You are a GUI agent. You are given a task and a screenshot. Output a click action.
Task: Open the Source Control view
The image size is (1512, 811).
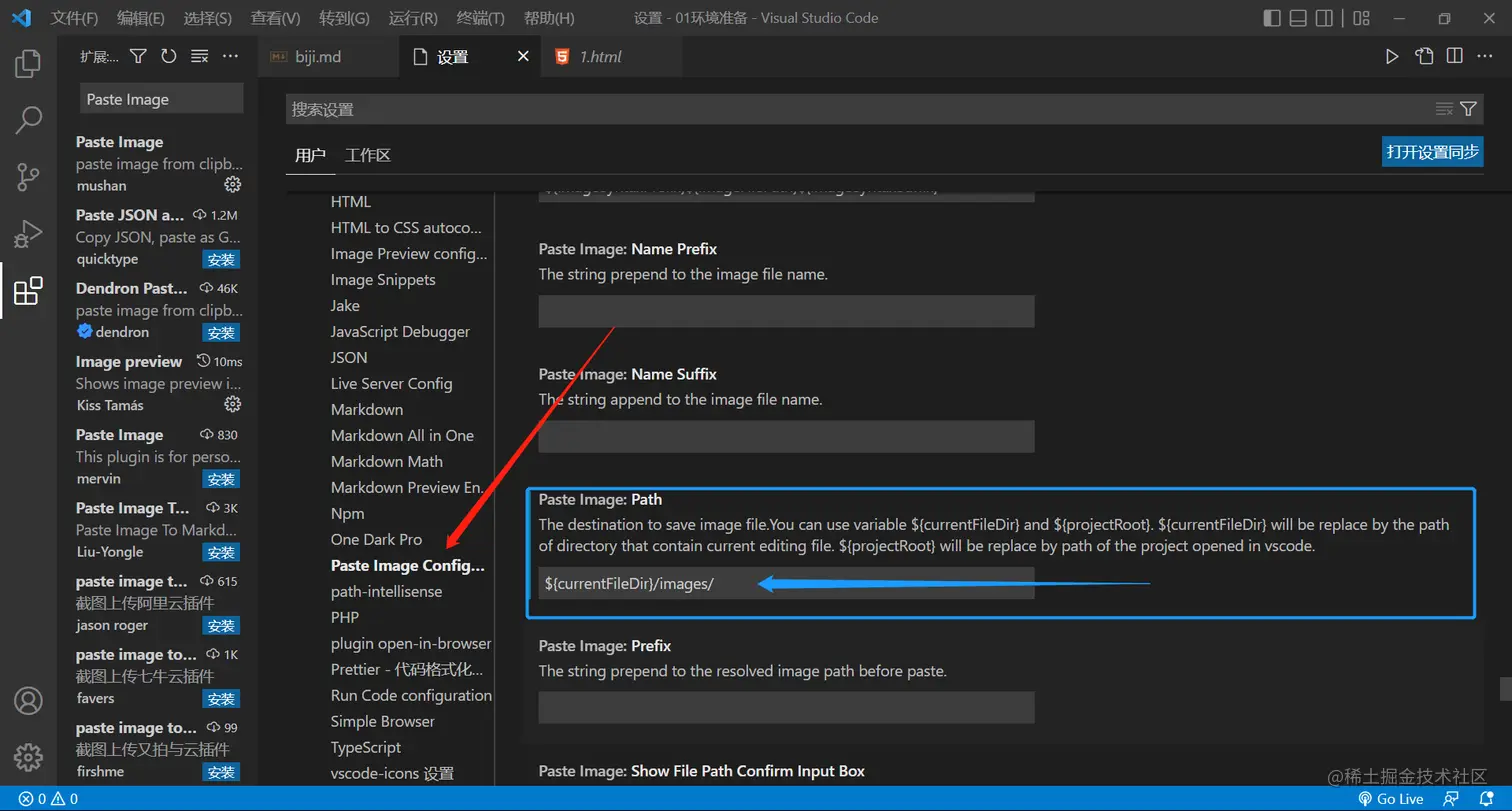point(28,178)
